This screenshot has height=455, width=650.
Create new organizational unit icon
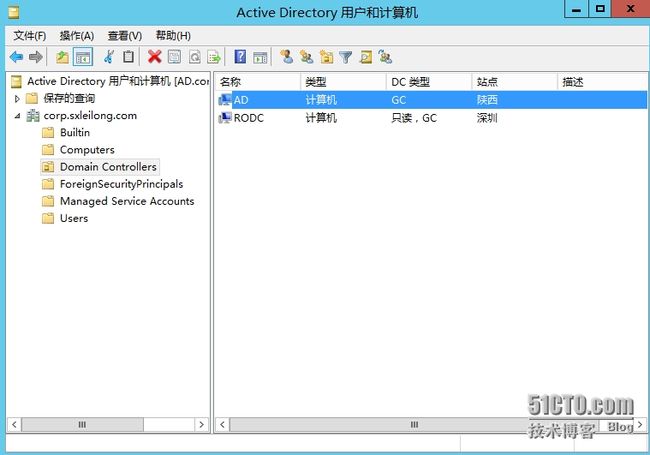pos(326,57)
